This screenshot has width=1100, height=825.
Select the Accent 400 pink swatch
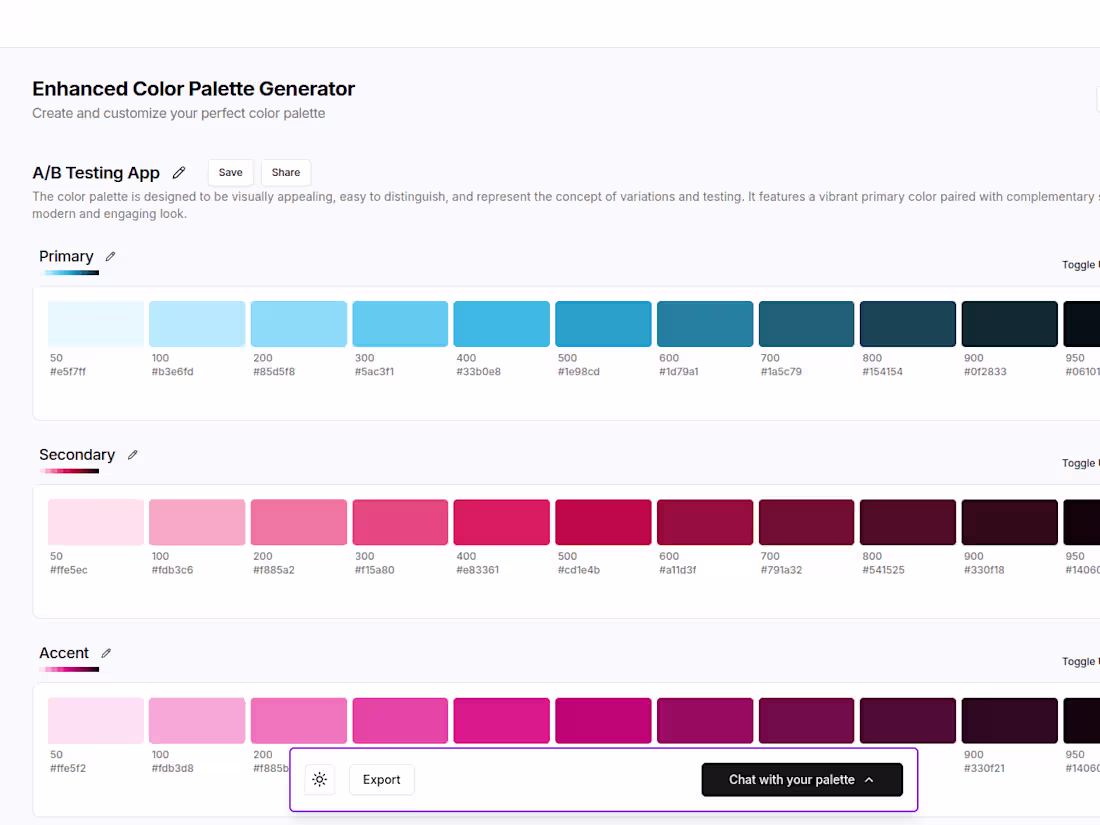click(x=501, y=720)
